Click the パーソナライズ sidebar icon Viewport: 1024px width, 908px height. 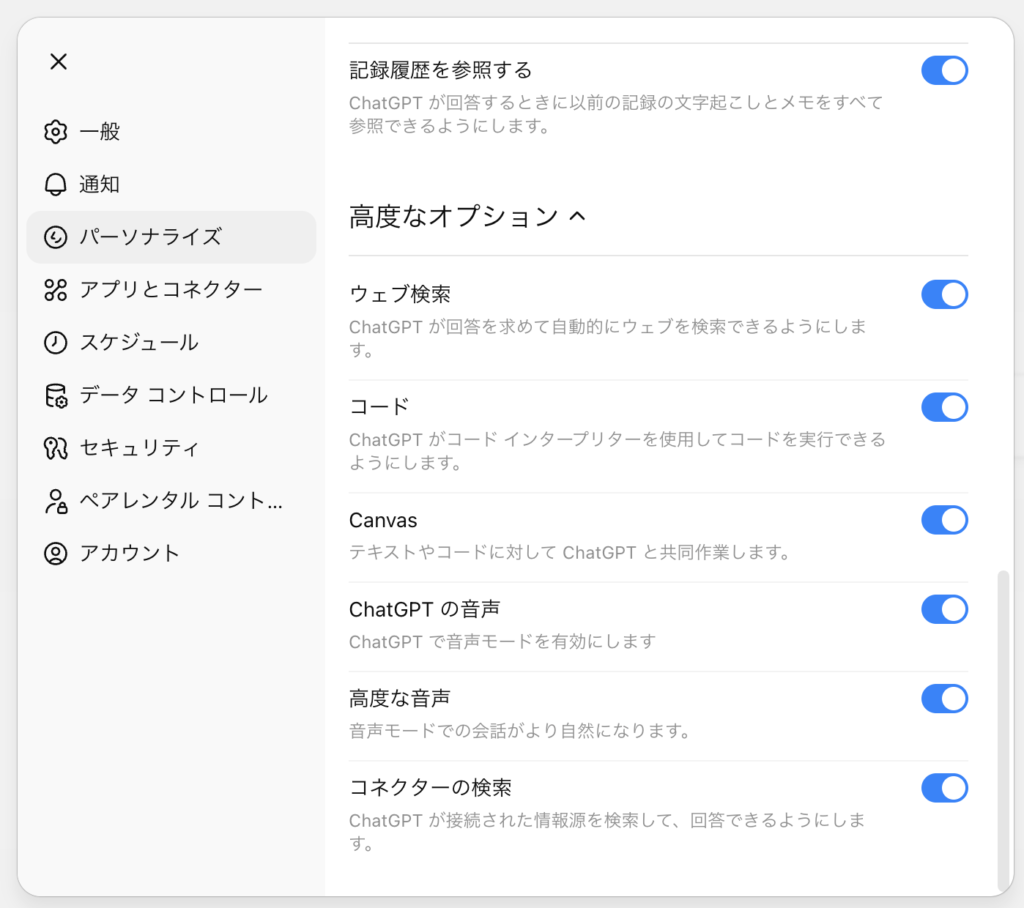[x=56, y=237]
